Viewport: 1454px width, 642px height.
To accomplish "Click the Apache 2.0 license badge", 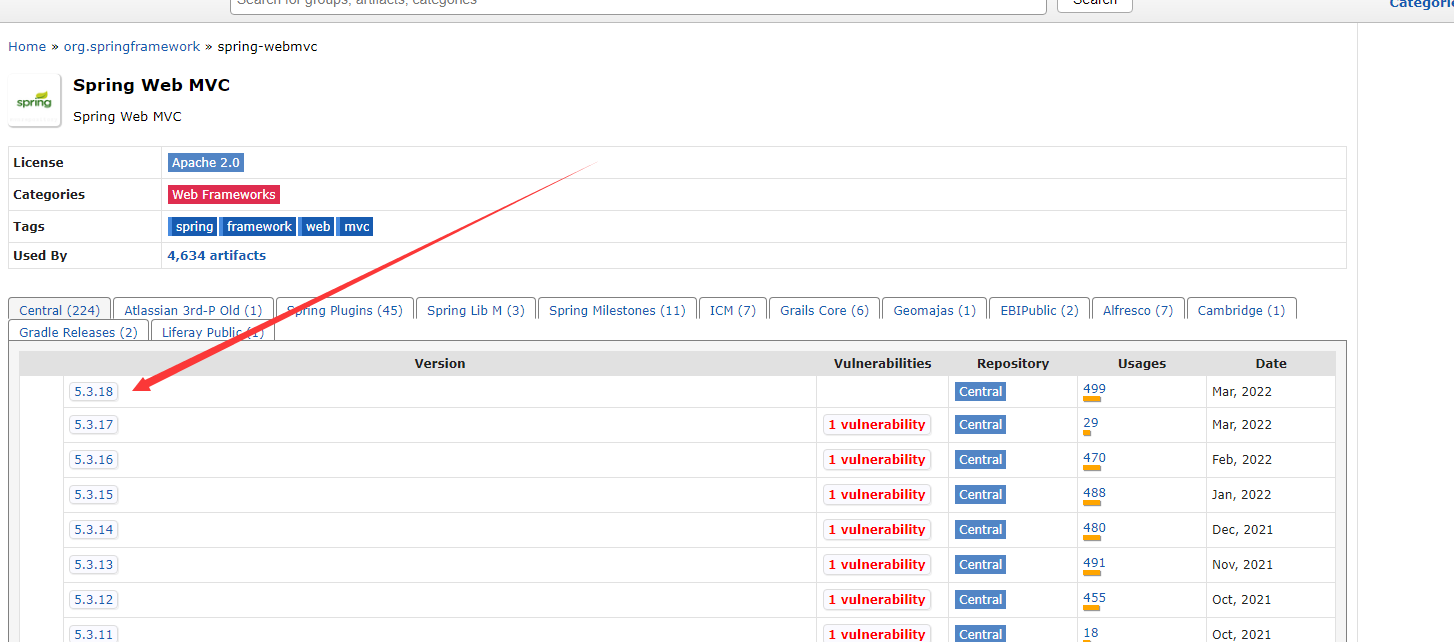I will [206, 163].
